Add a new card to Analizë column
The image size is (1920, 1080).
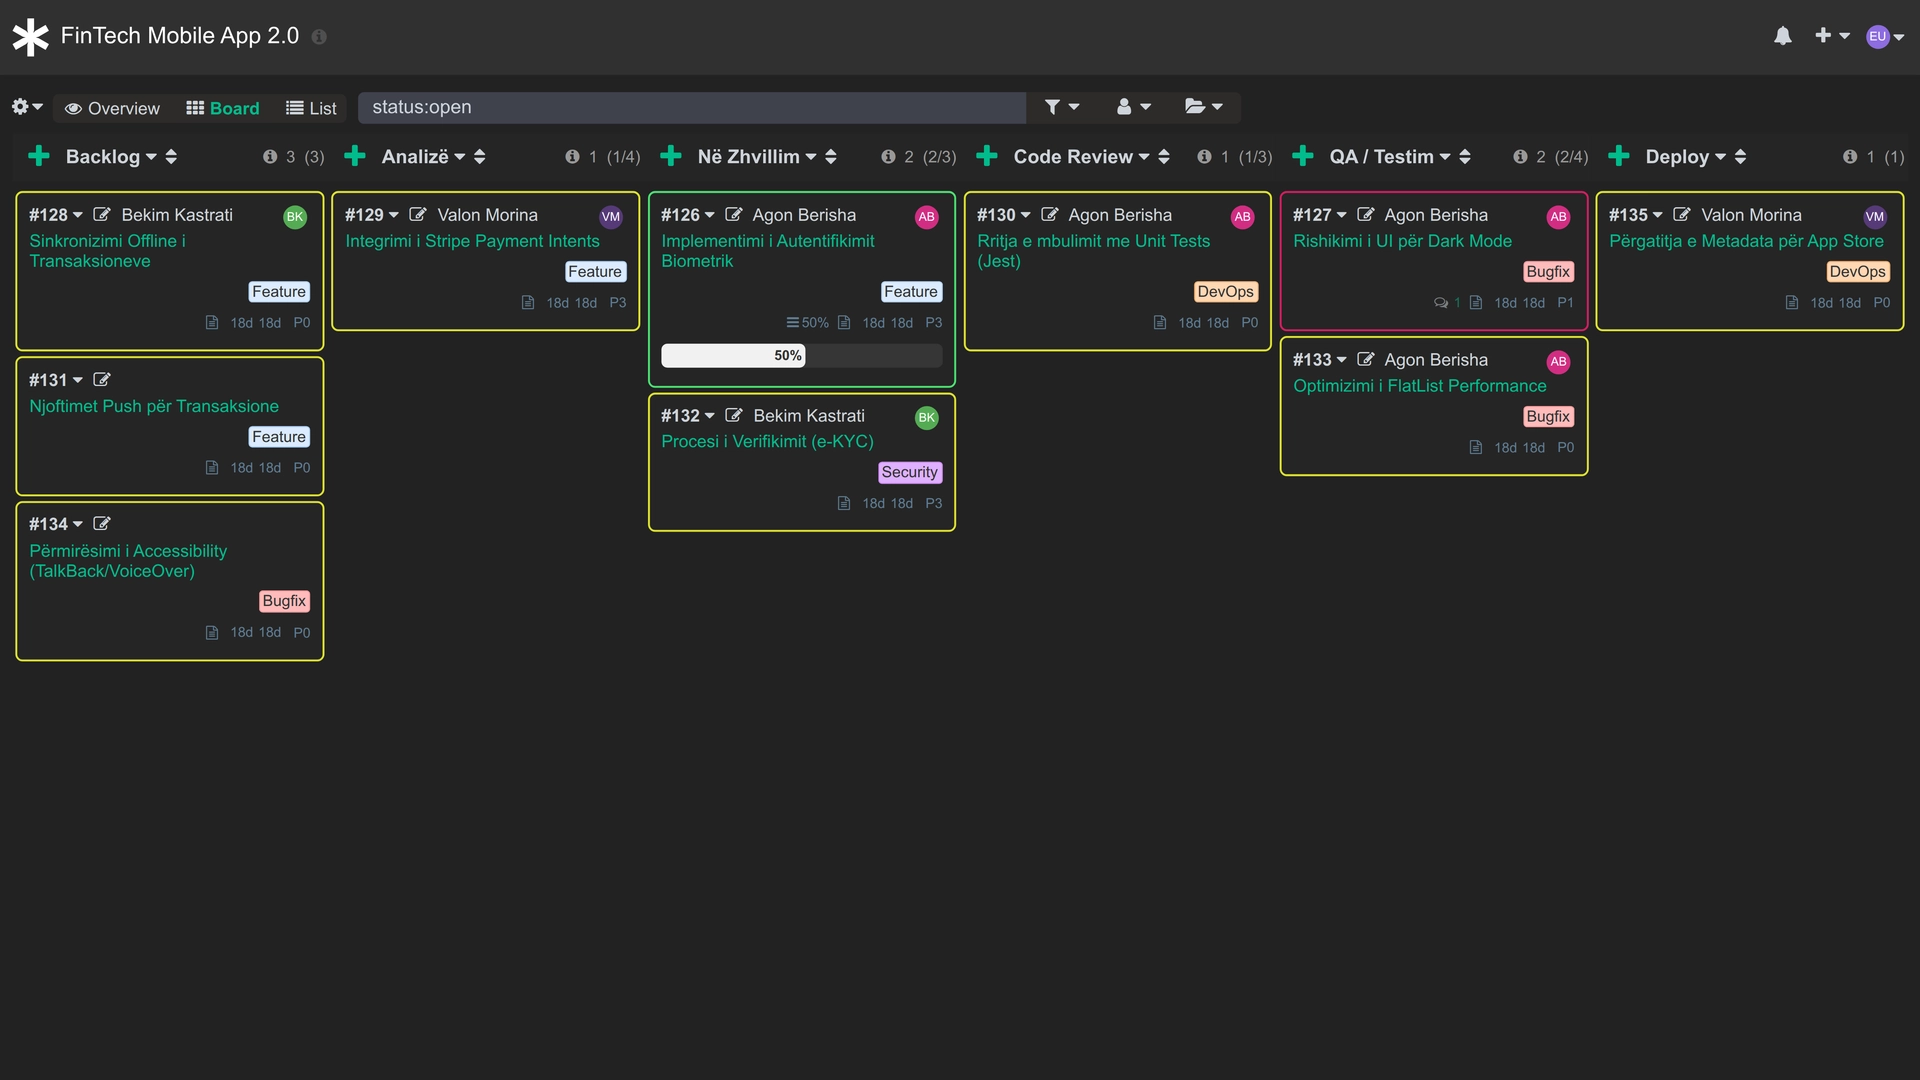point(355,156)
